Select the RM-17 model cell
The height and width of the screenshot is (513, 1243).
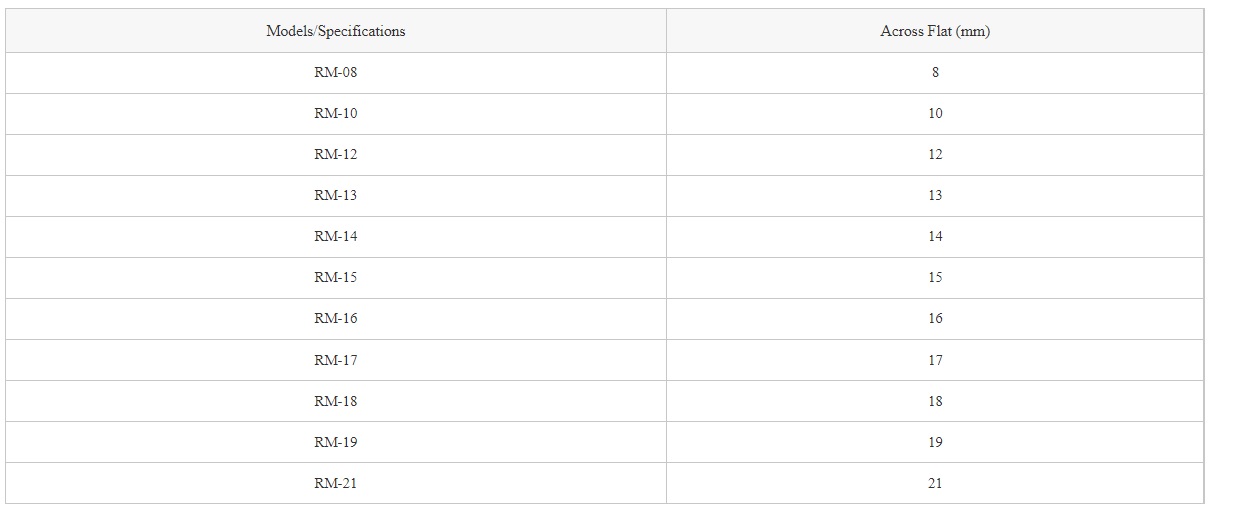tap(336, 360)
